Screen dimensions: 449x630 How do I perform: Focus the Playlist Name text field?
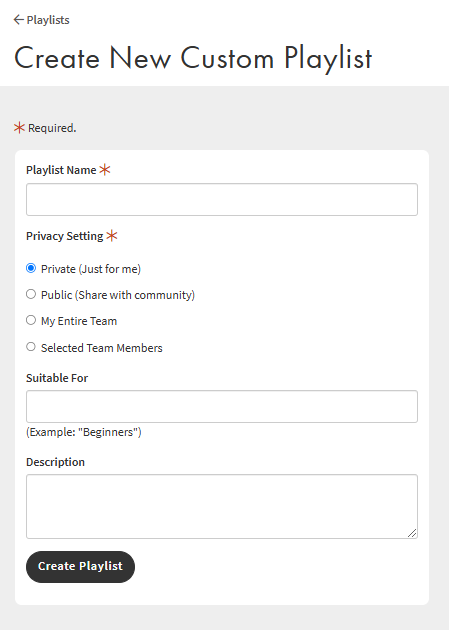(x=222, y=199)
